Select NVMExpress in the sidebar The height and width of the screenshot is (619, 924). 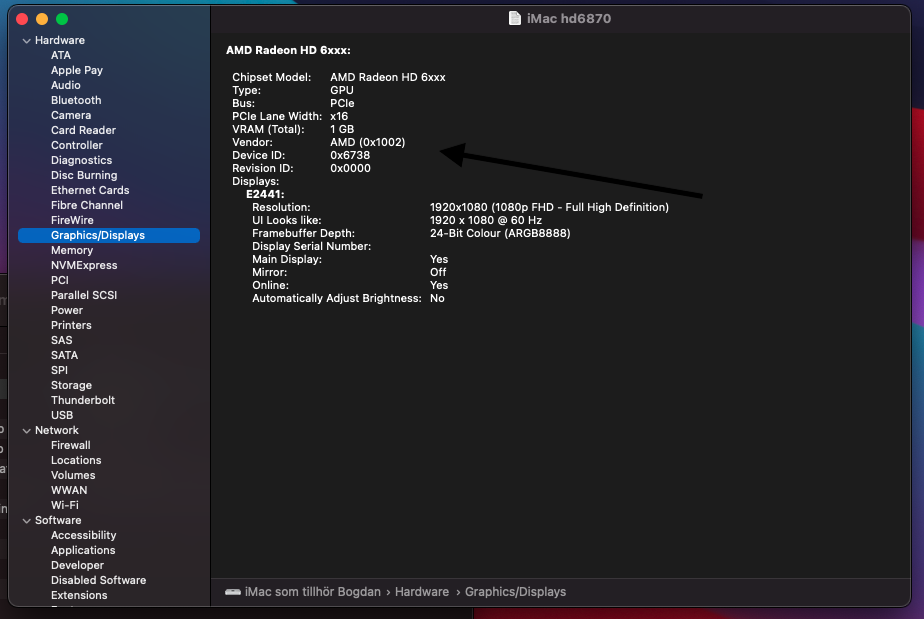coord(84,265)
